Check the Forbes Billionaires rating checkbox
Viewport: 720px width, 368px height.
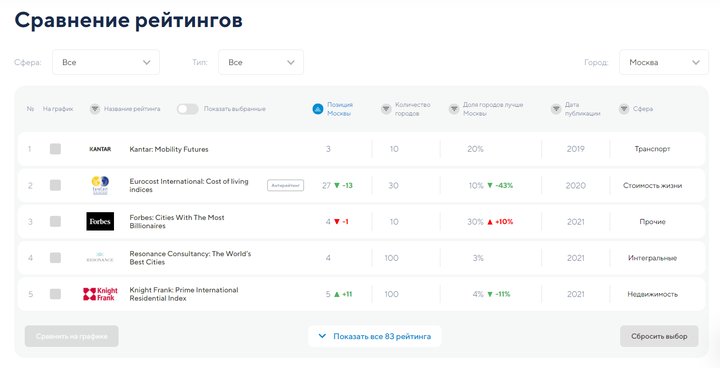click(55, 221)
